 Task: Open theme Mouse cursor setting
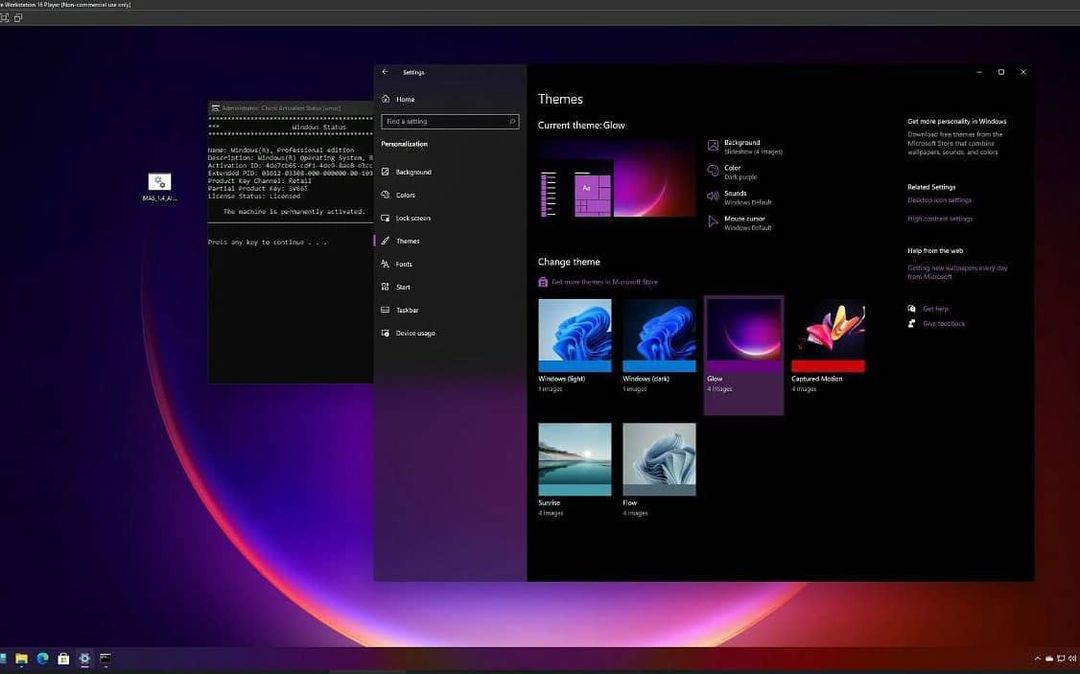(x=739, y=223)
